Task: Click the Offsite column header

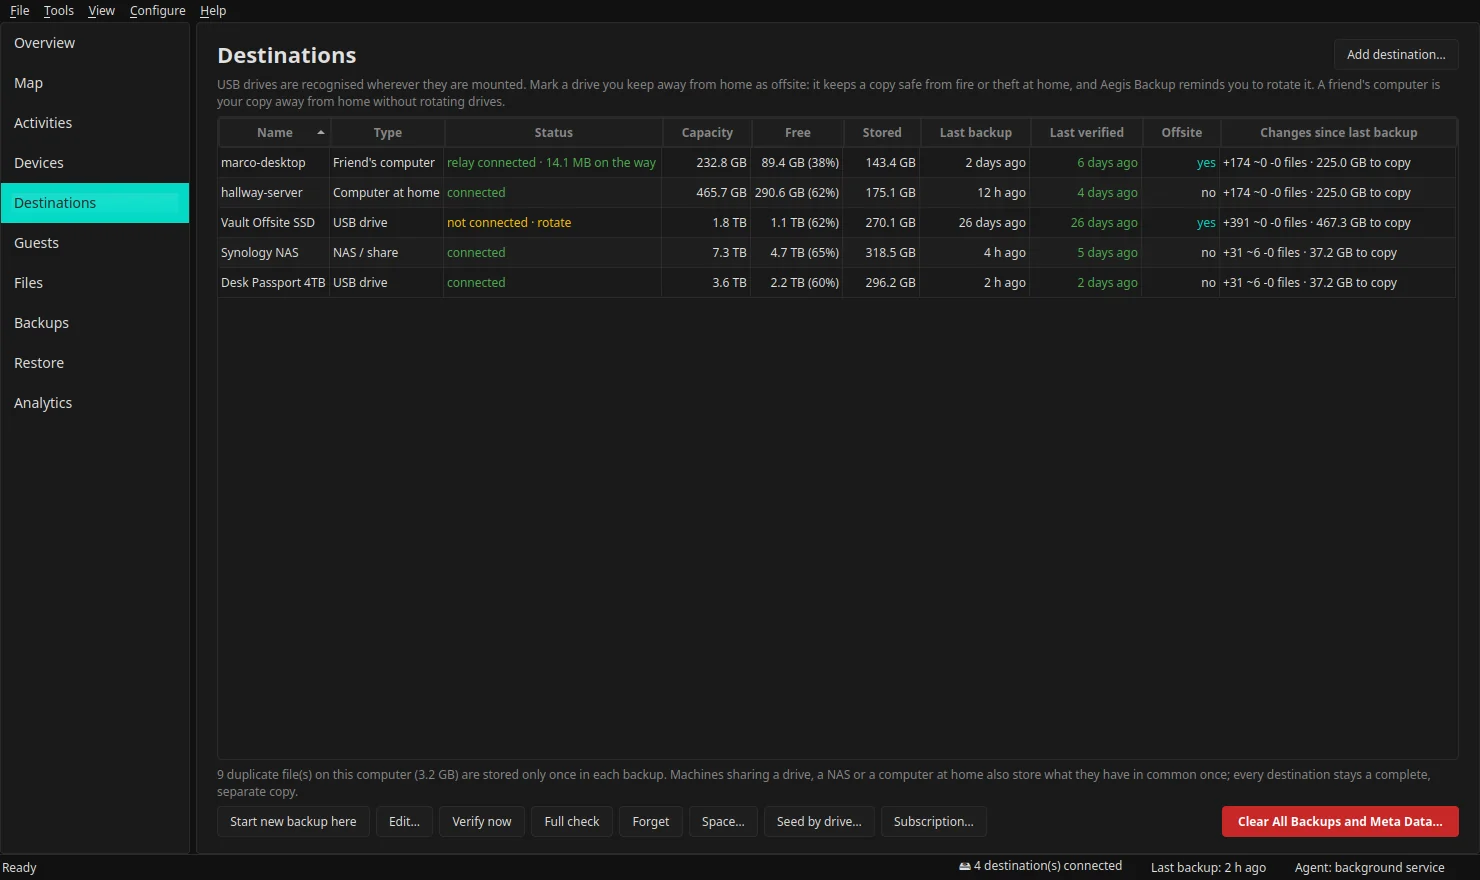Action: (1182, 132)
